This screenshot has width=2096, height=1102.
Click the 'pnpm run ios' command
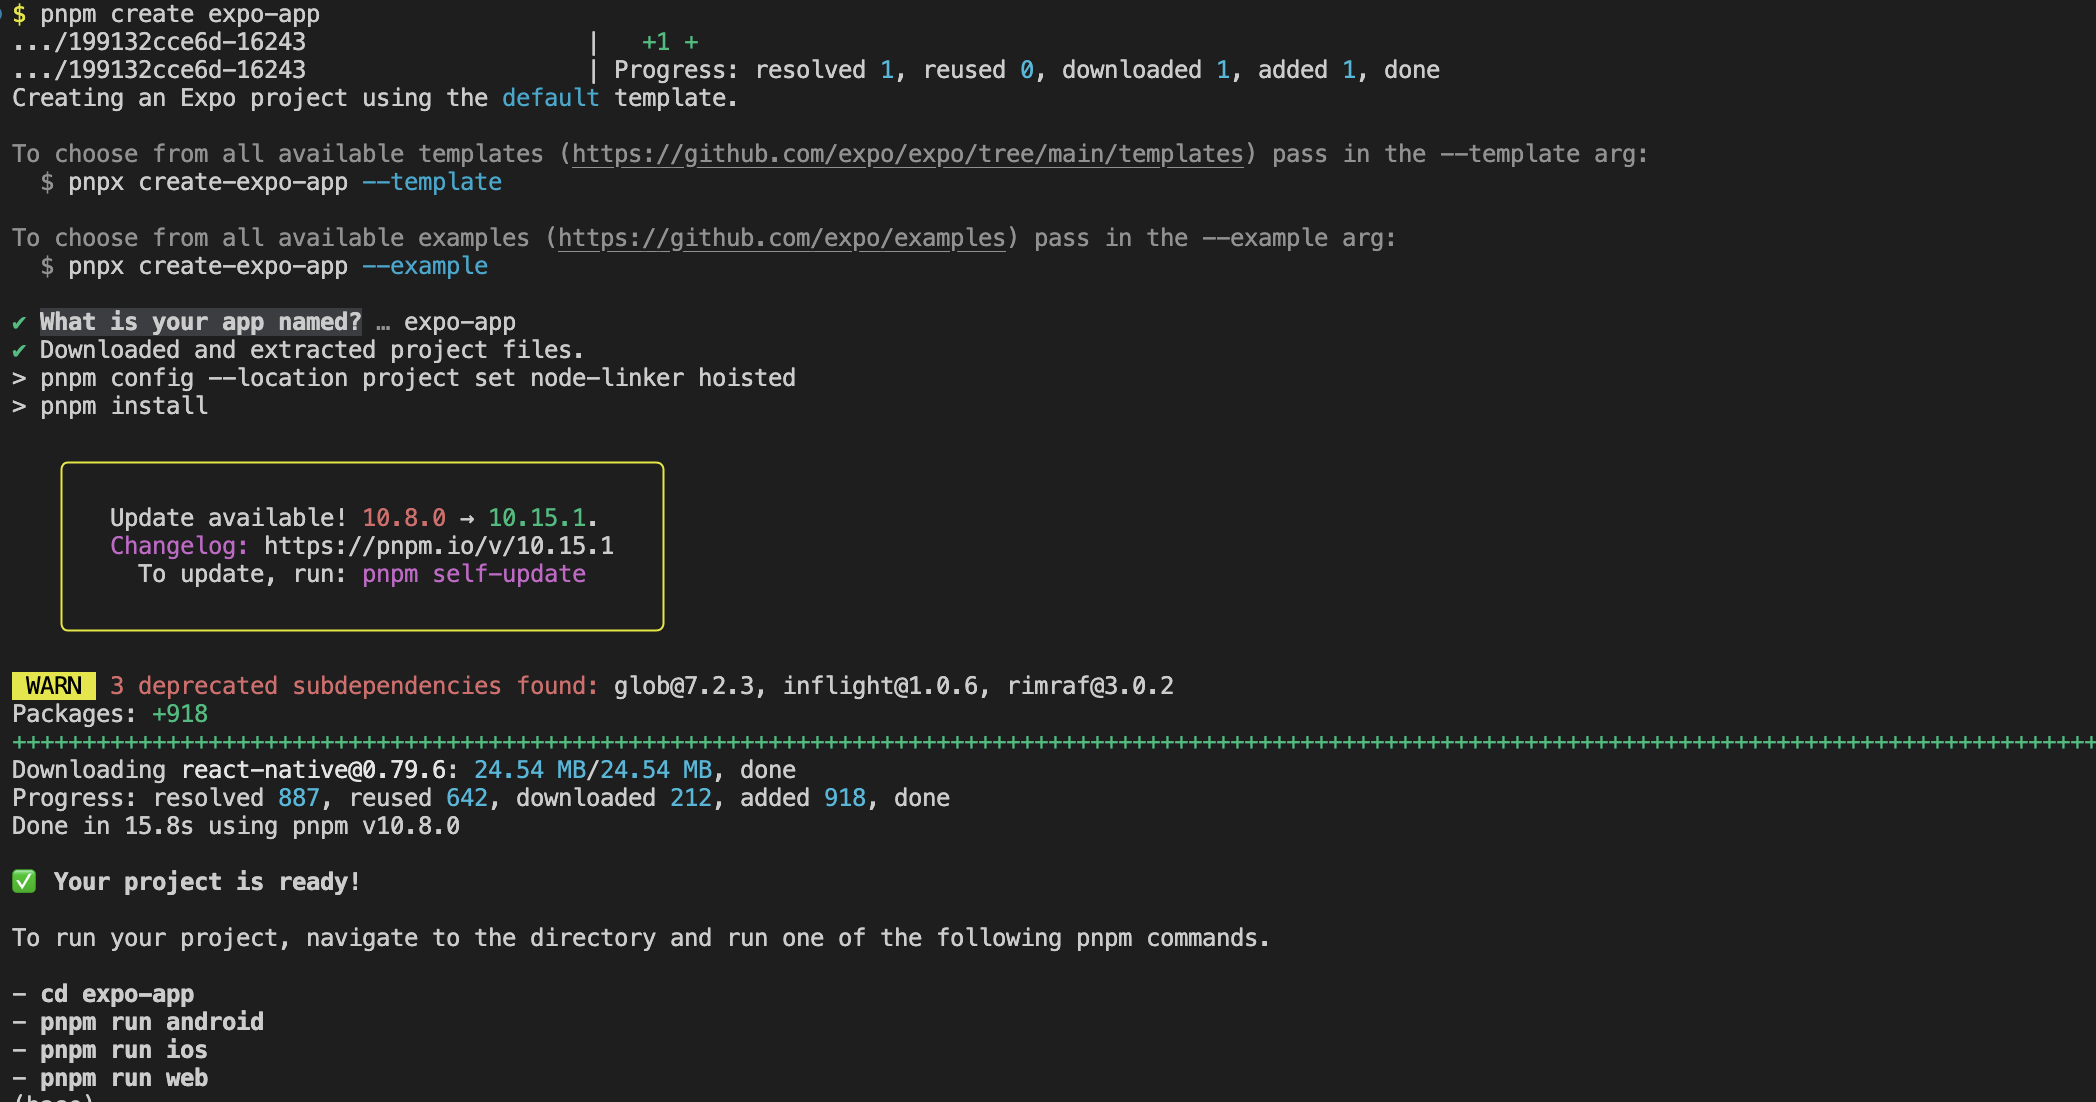tap(124, 1050)
